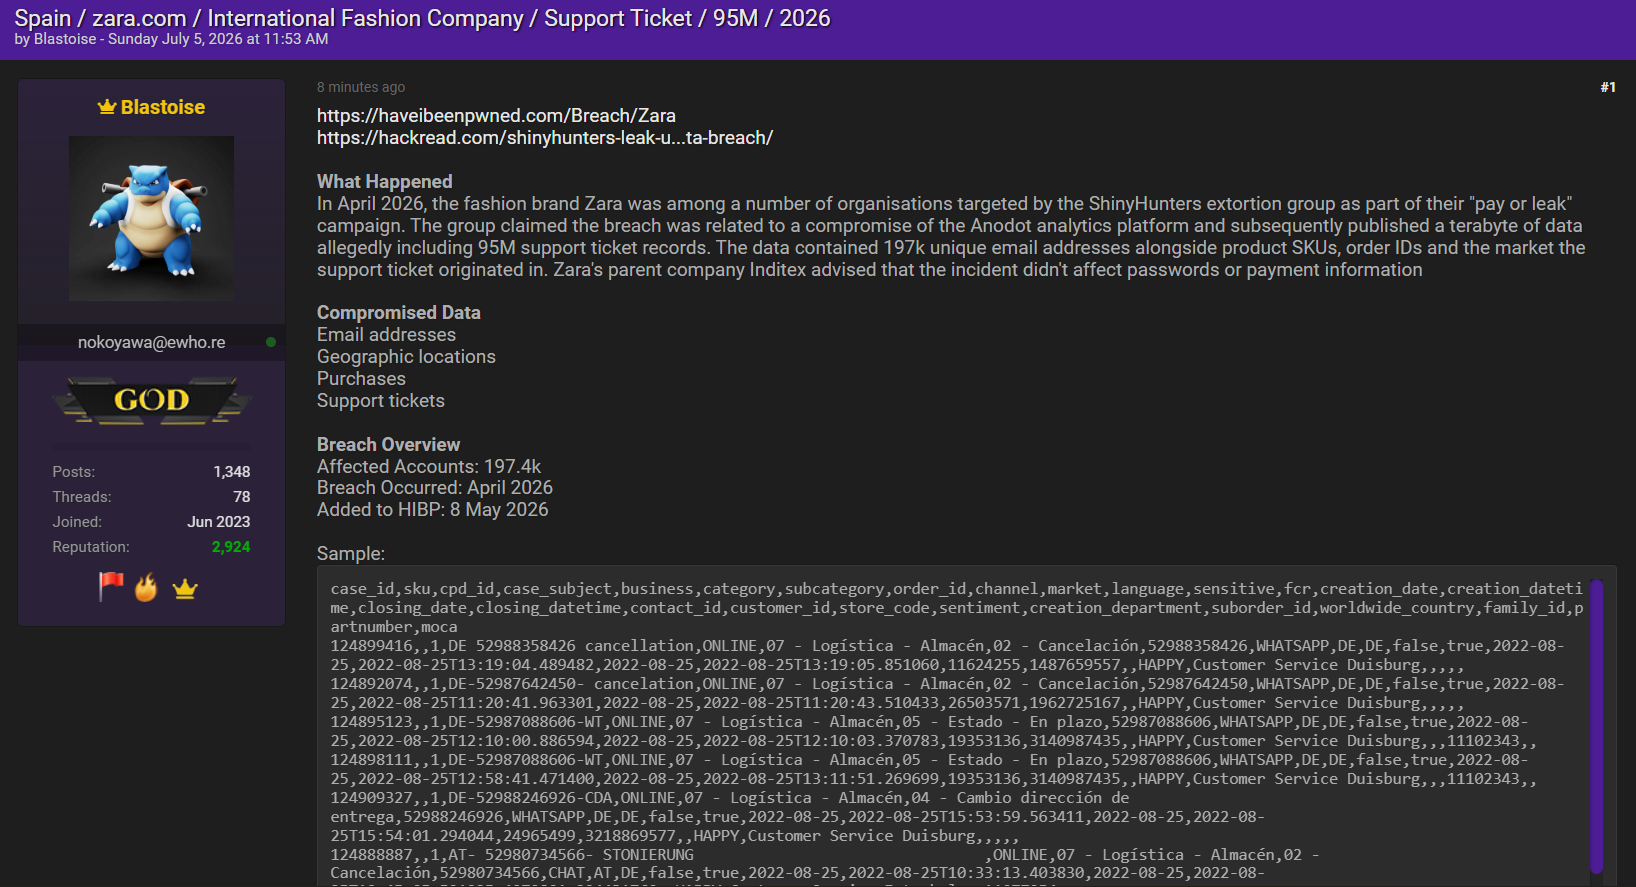The image size is (1636, 887).
Task: Click the Joined: label
Action: coord(77,522)
